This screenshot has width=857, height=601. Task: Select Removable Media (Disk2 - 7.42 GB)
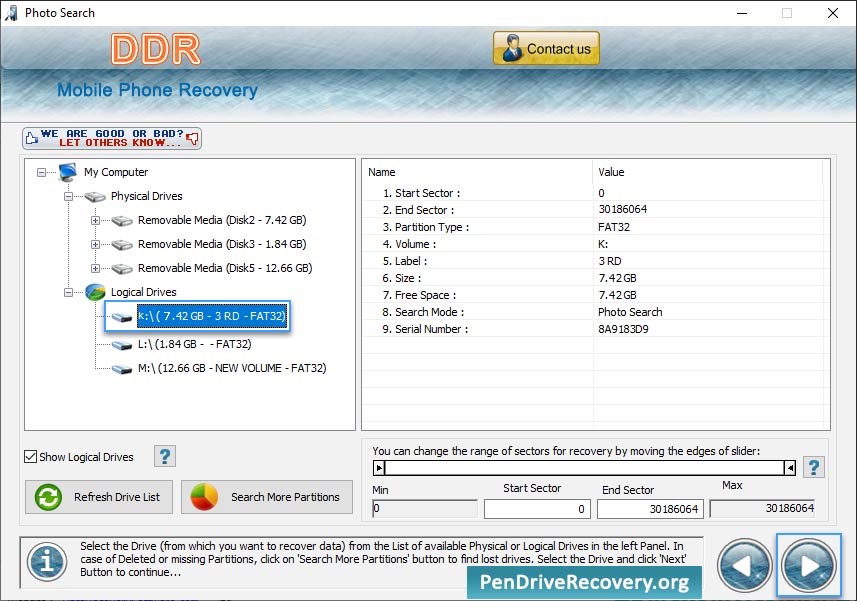[x=222, y=220]
